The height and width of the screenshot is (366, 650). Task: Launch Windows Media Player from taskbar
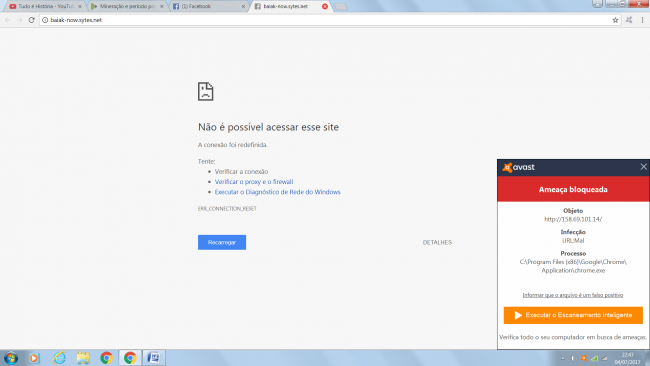pyautogui.click(x=34, y=358)
